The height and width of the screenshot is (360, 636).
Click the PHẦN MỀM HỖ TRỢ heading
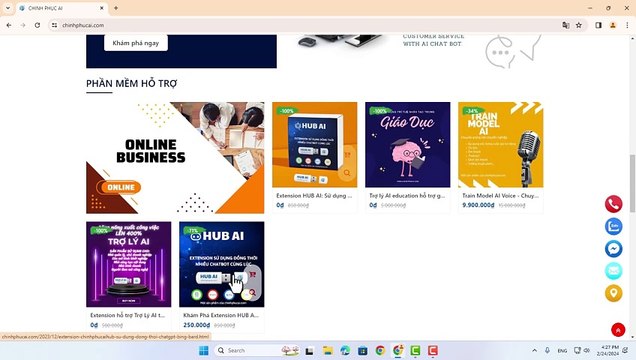point(132,84)
